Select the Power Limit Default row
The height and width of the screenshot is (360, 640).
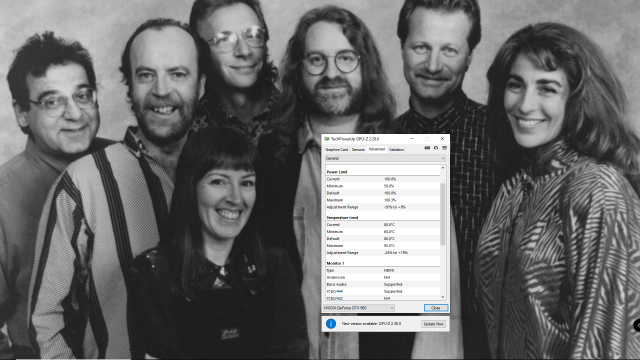pyautogui.click(x=383, y=193)
